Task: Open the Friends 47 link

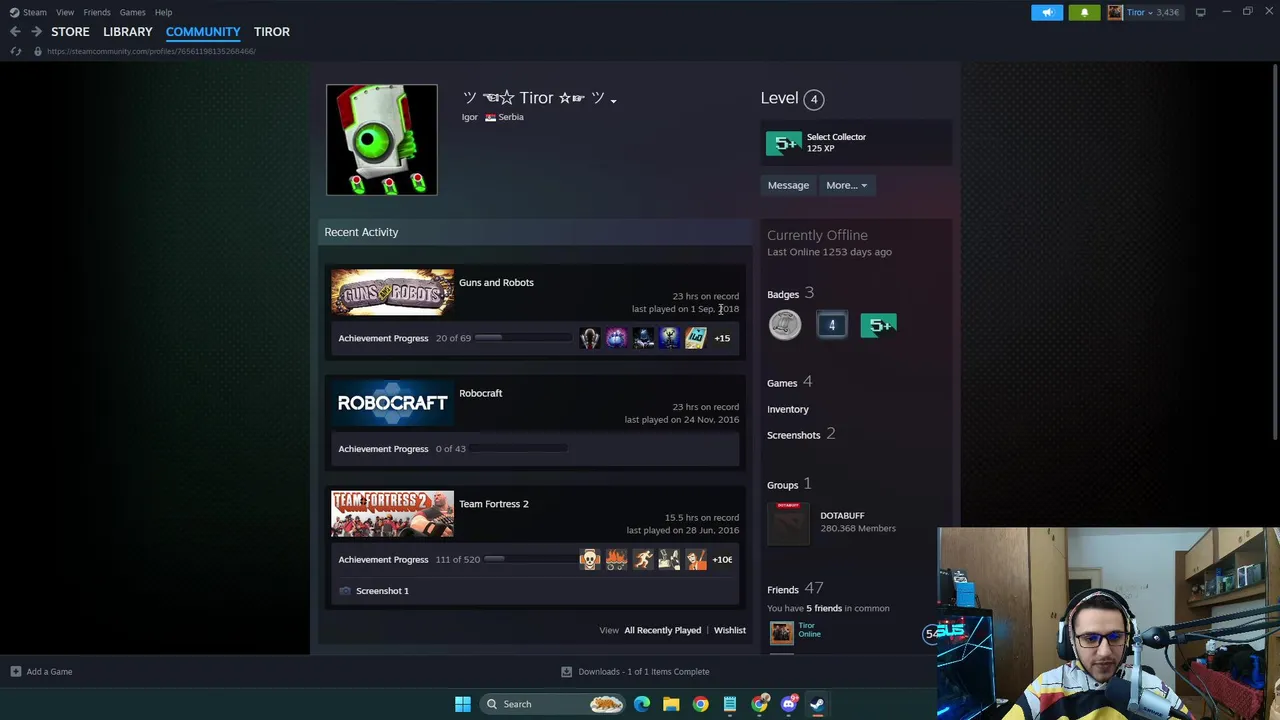Action: point(795,589)
